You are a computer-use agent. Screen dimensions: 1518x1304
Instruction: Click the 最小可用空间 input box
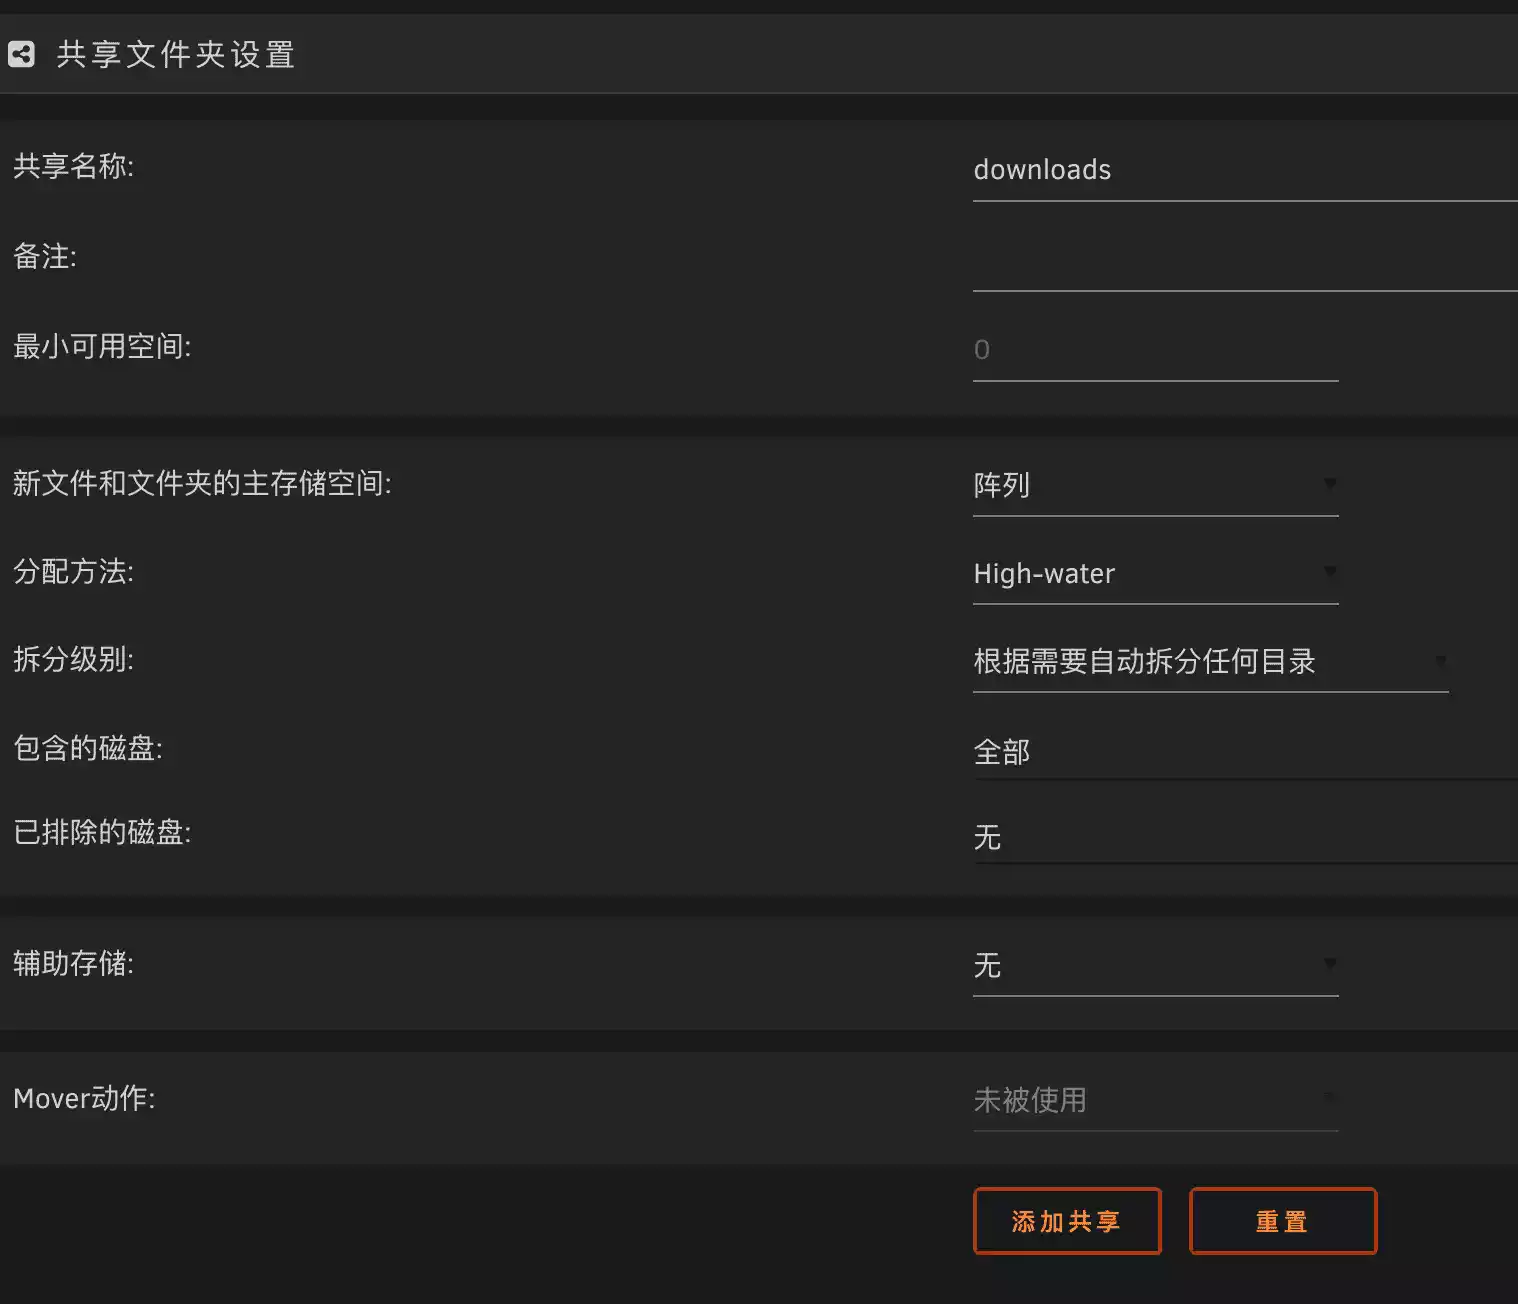pyautogui.click(x=1154, y=351)
